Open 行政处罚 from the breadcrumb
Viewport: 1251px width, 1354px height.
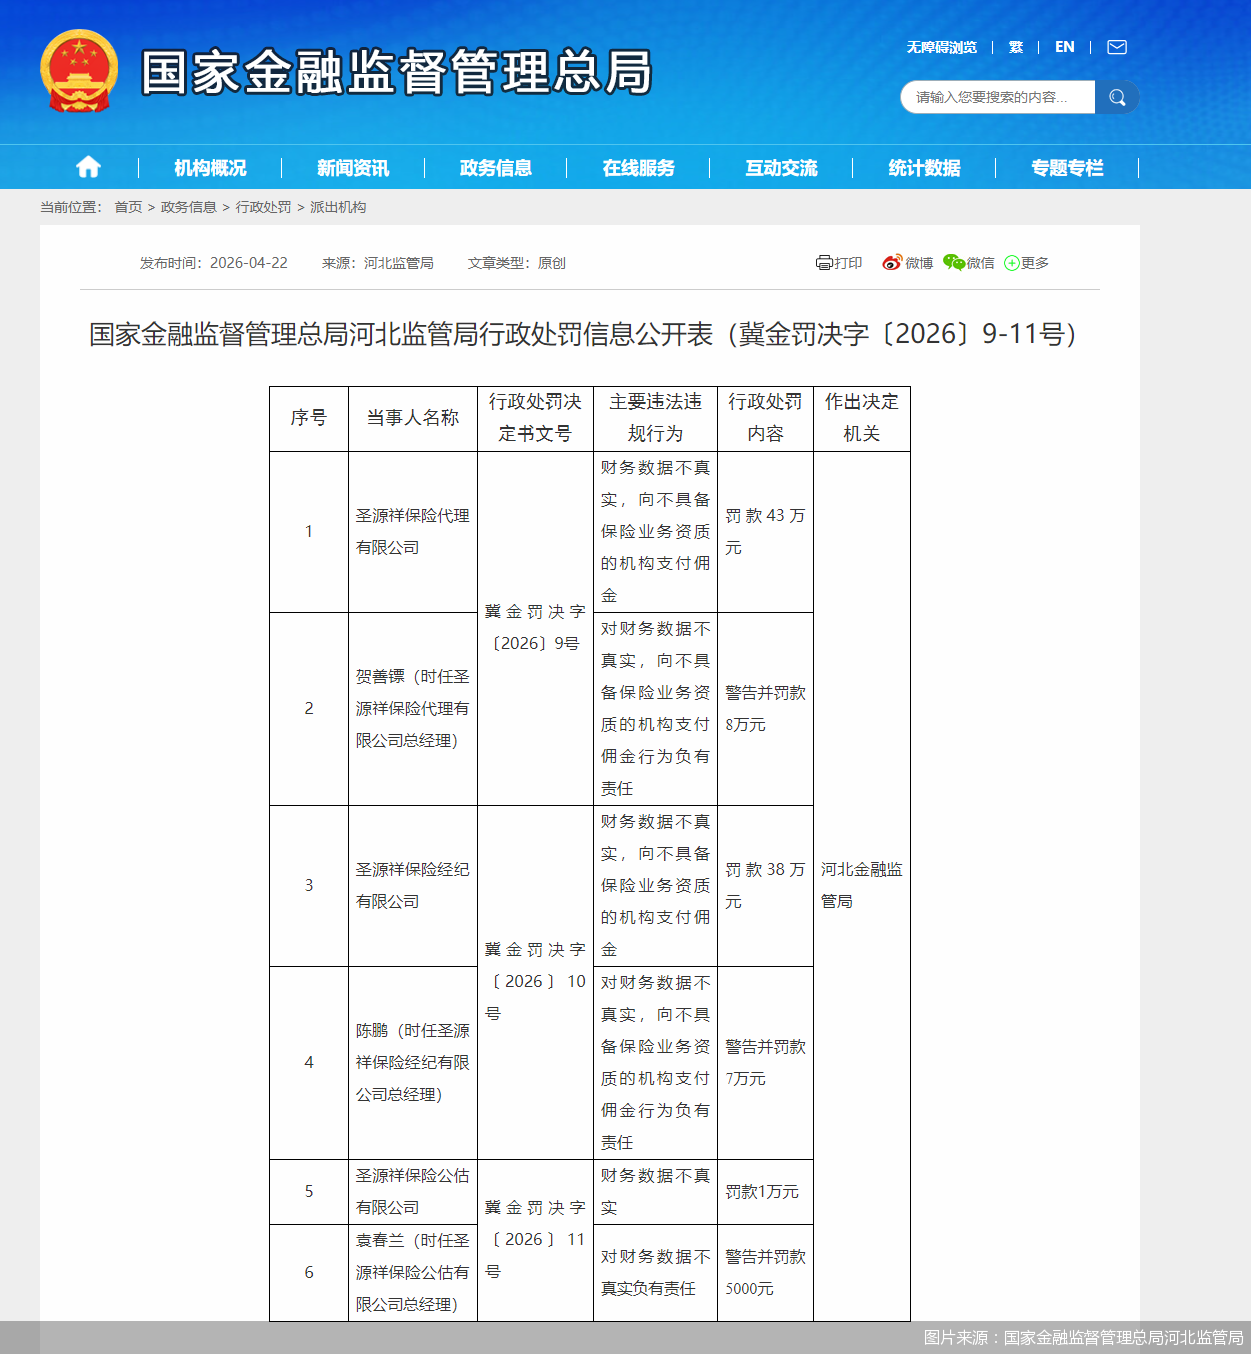click(x=263, y=207)
